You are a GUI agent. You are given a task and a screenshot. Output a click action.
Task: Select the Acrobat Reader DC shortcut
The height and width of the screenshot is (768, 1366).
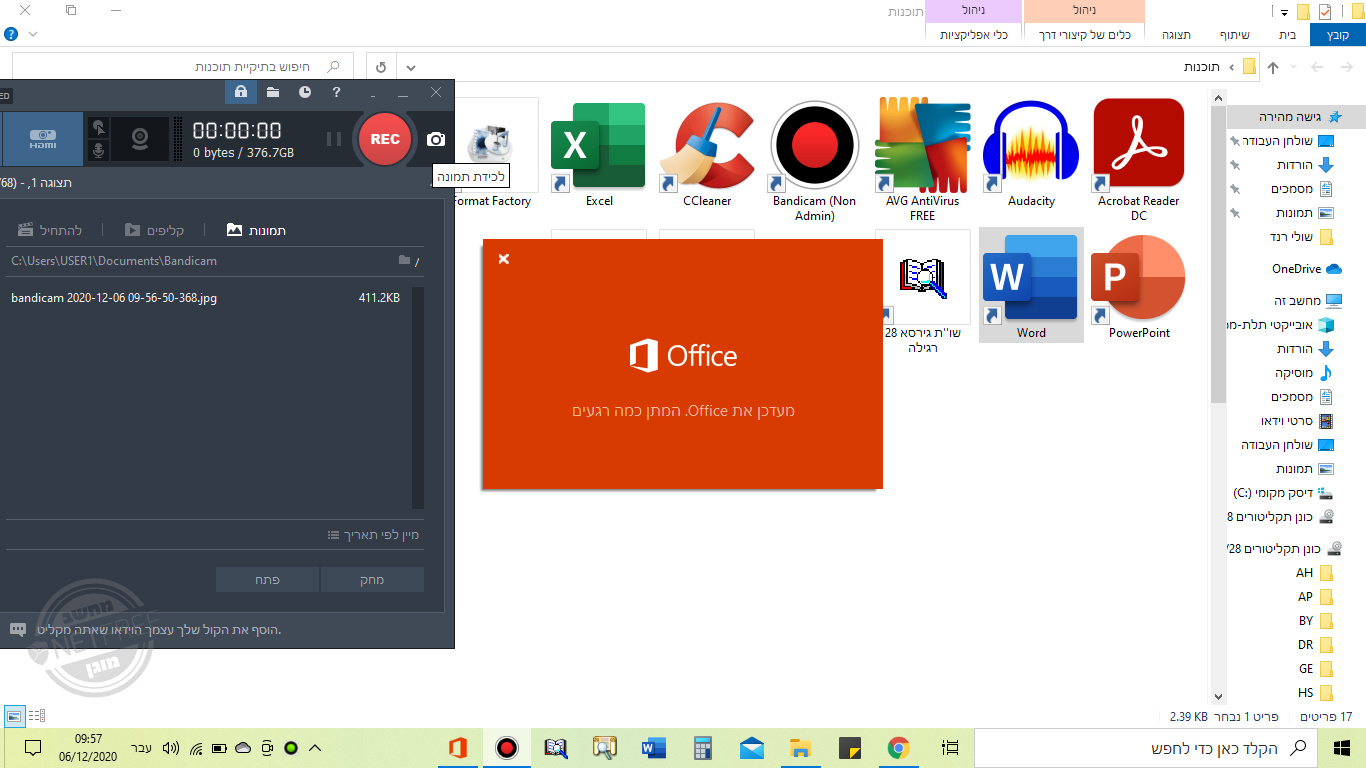[x=1139, y=161]
